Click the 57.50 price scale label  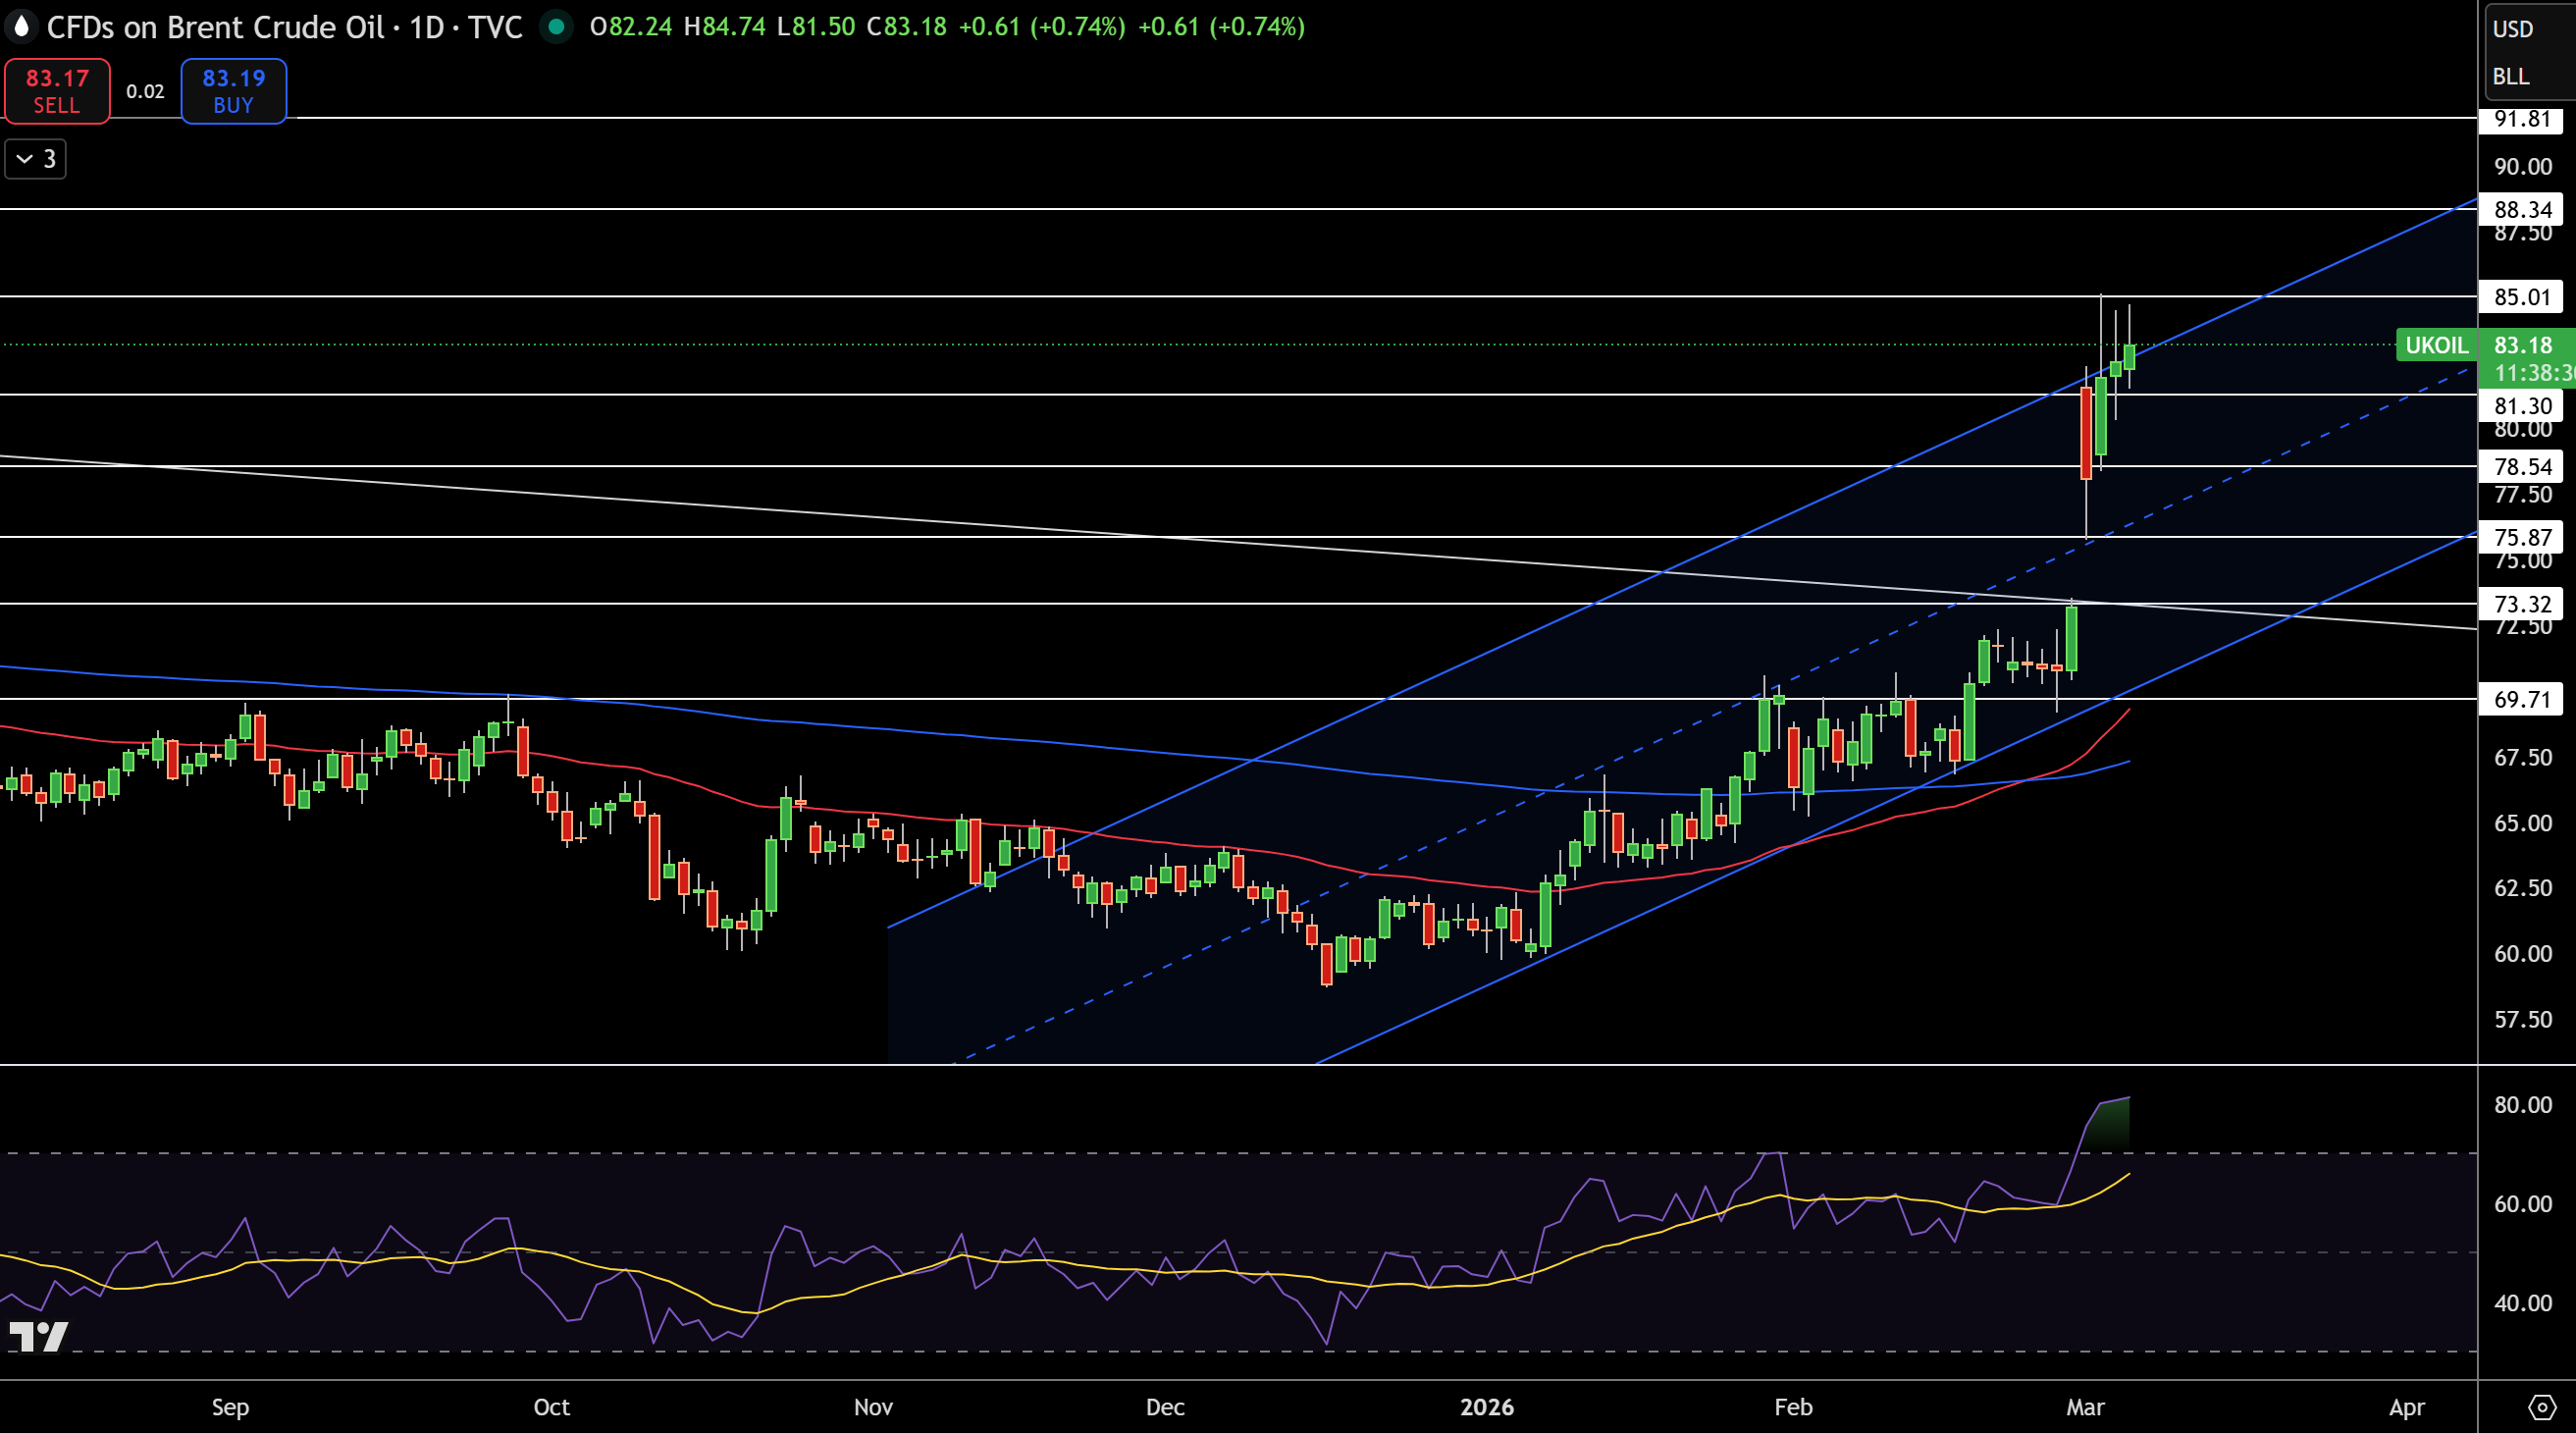coord(2522,1020)
